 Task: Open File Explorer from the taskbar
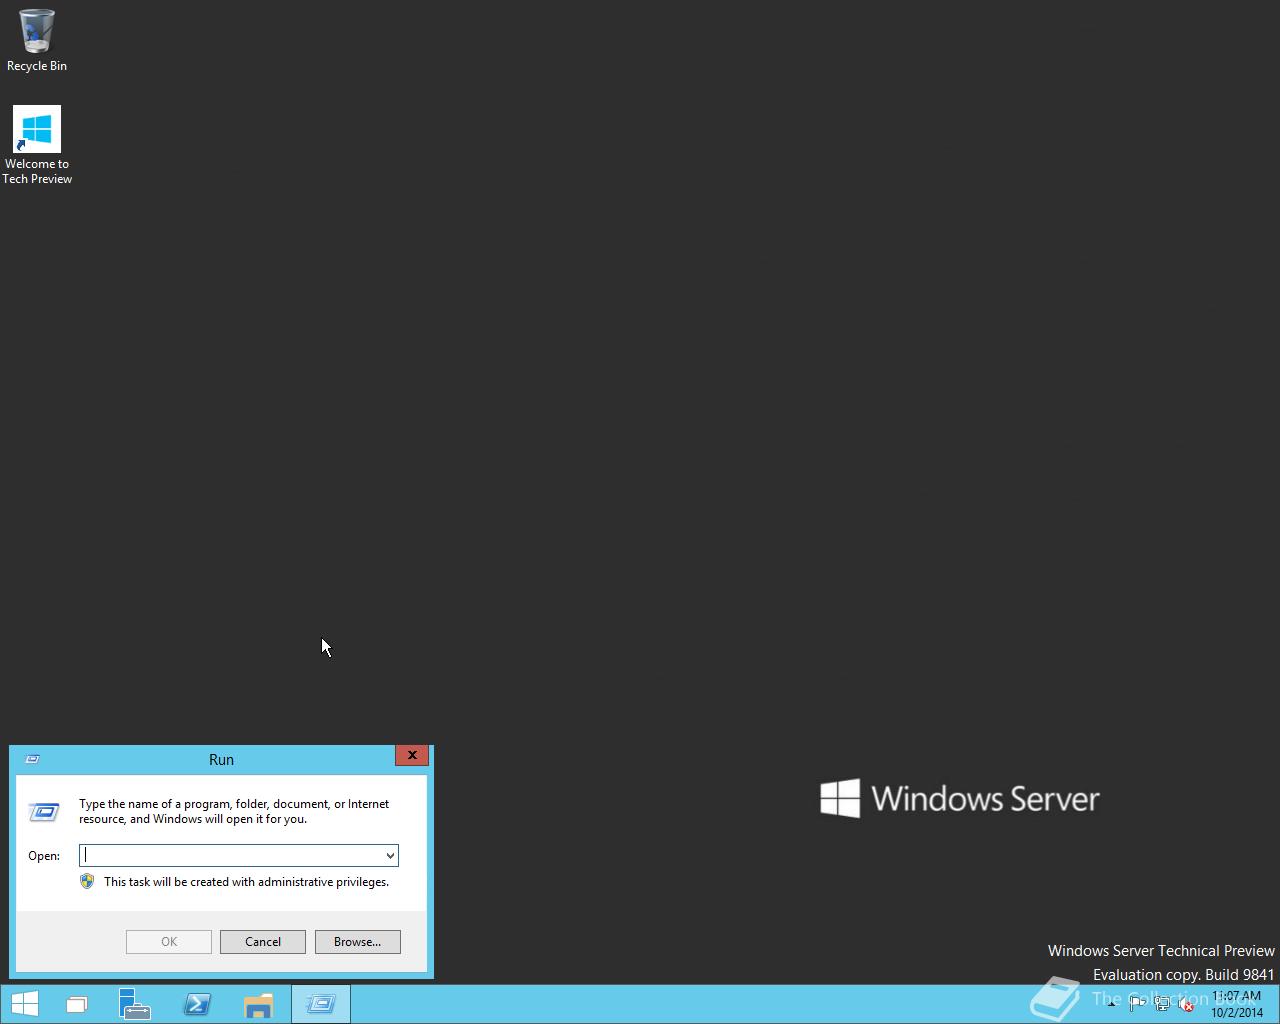(x=258, y=1004)
